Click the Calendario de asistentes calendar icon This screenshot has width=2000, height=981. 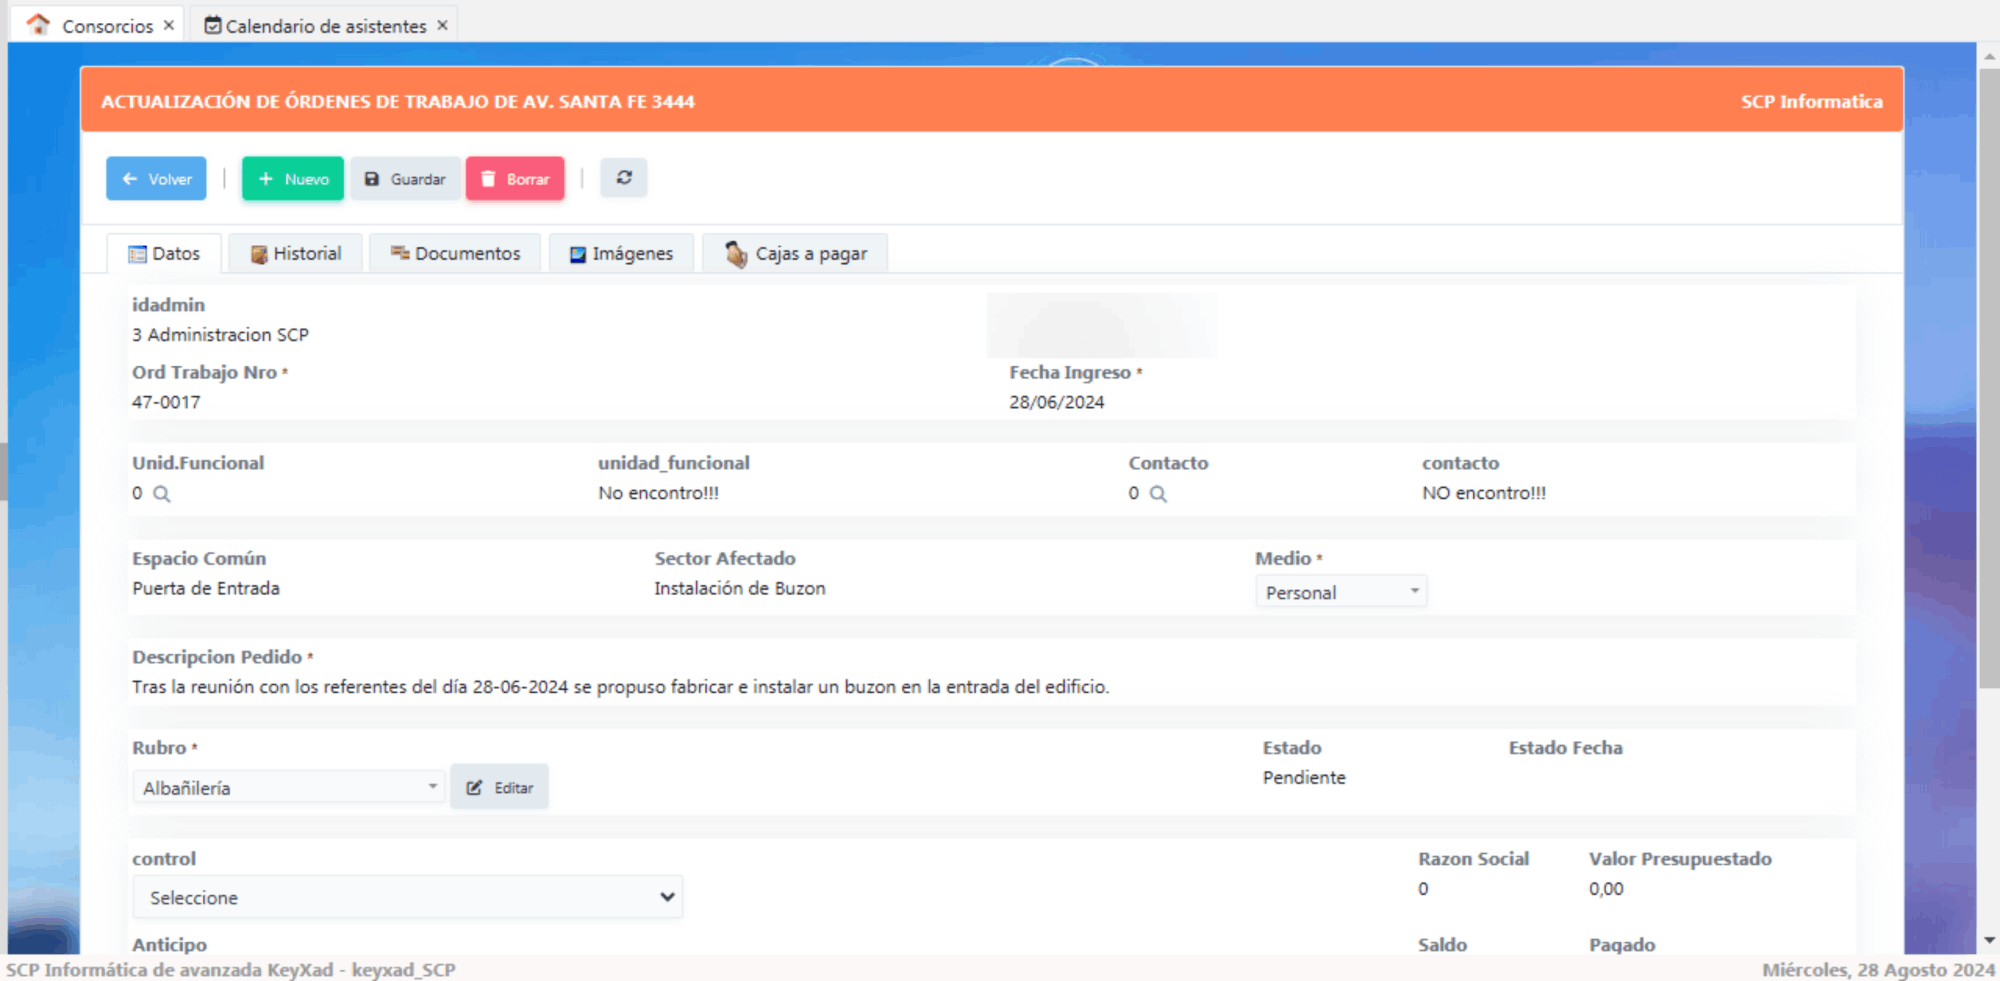[x=212, y=25]
